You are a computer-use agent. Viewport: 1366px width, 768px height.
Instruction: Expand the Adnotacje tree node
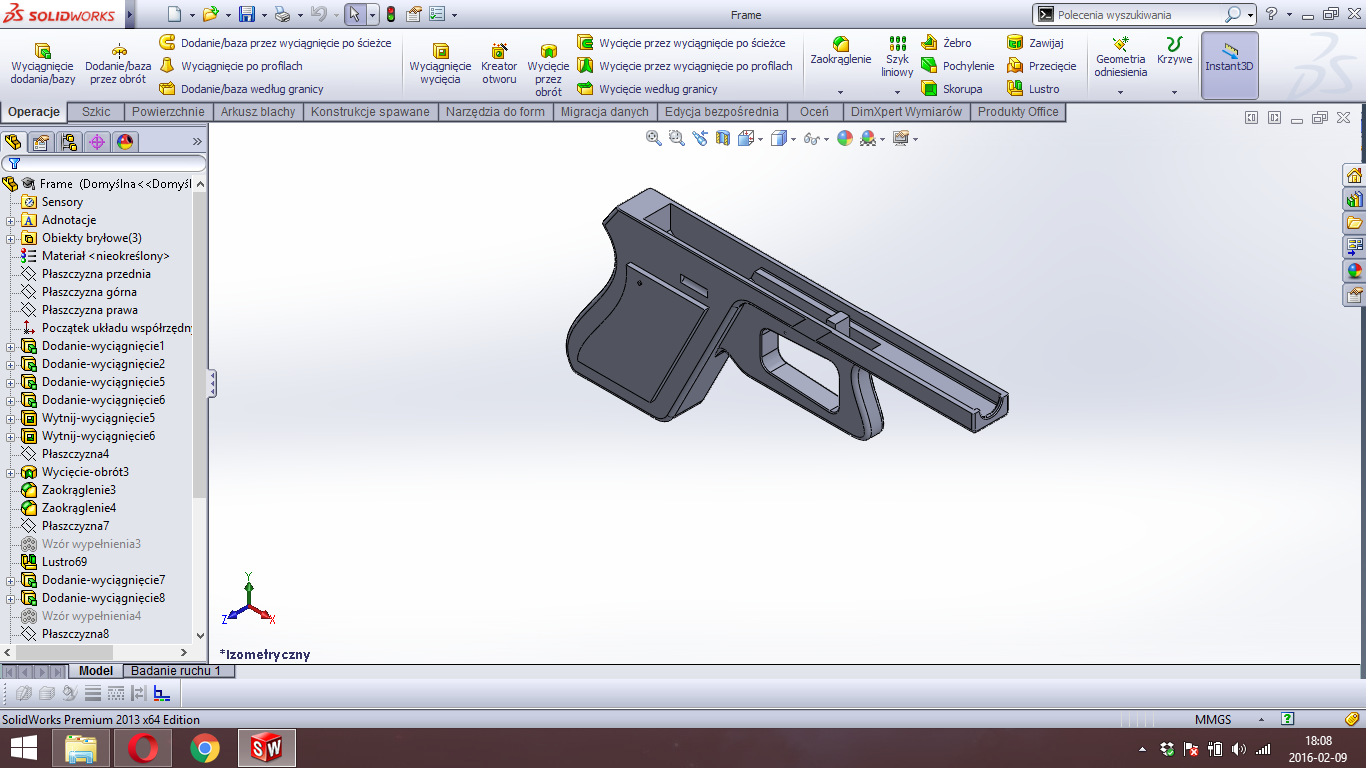coord(10,220)
